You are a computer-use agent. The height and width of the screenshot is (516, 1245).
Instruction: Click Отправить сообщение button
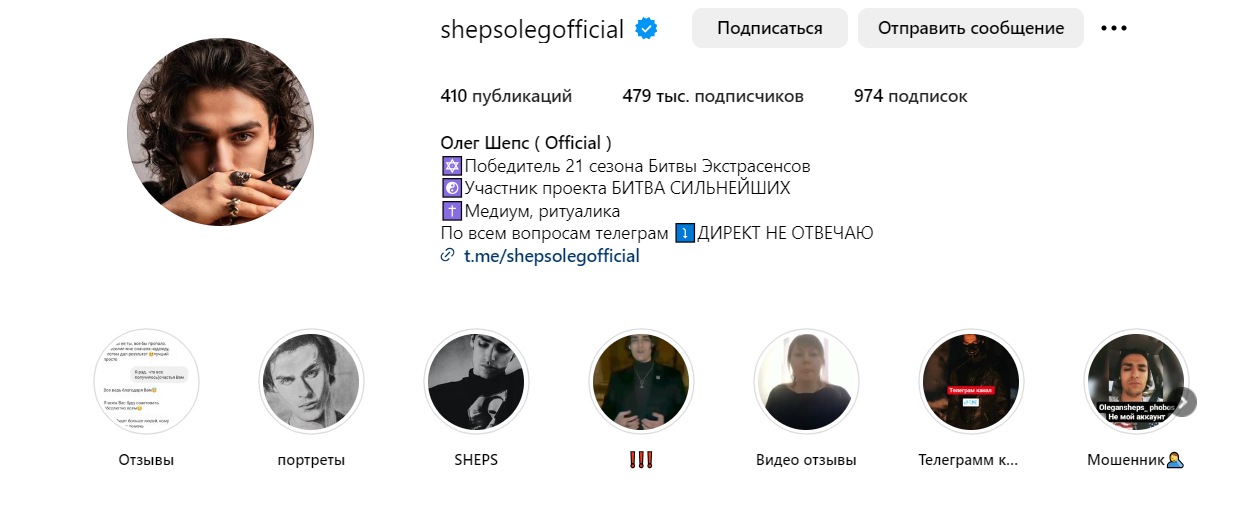(x=971, y=28)
